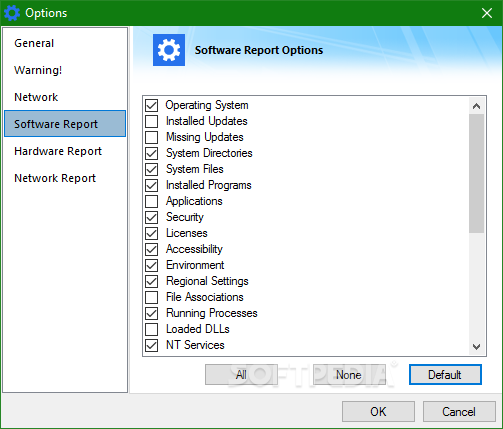Enable the Missing Updates checkbox

(152, 137)
